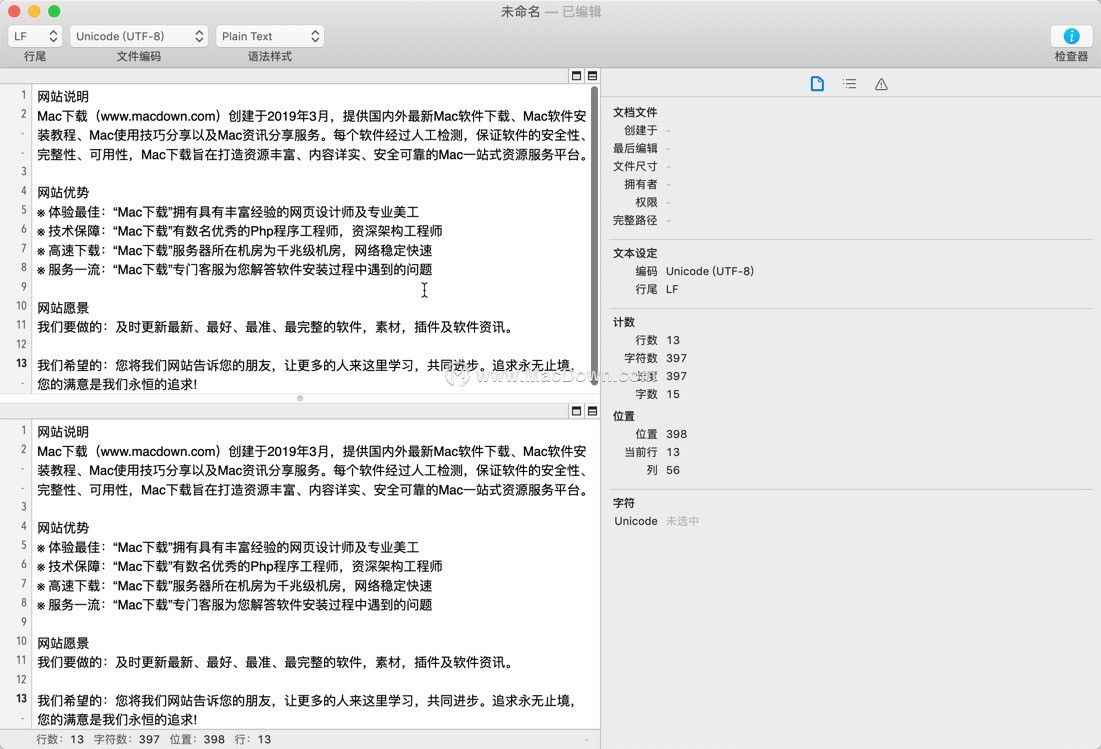The width and height of the screenshot is (1101, 749).
Task: Click the inspector 位置 value 398
Action: [x=676, y=435]
